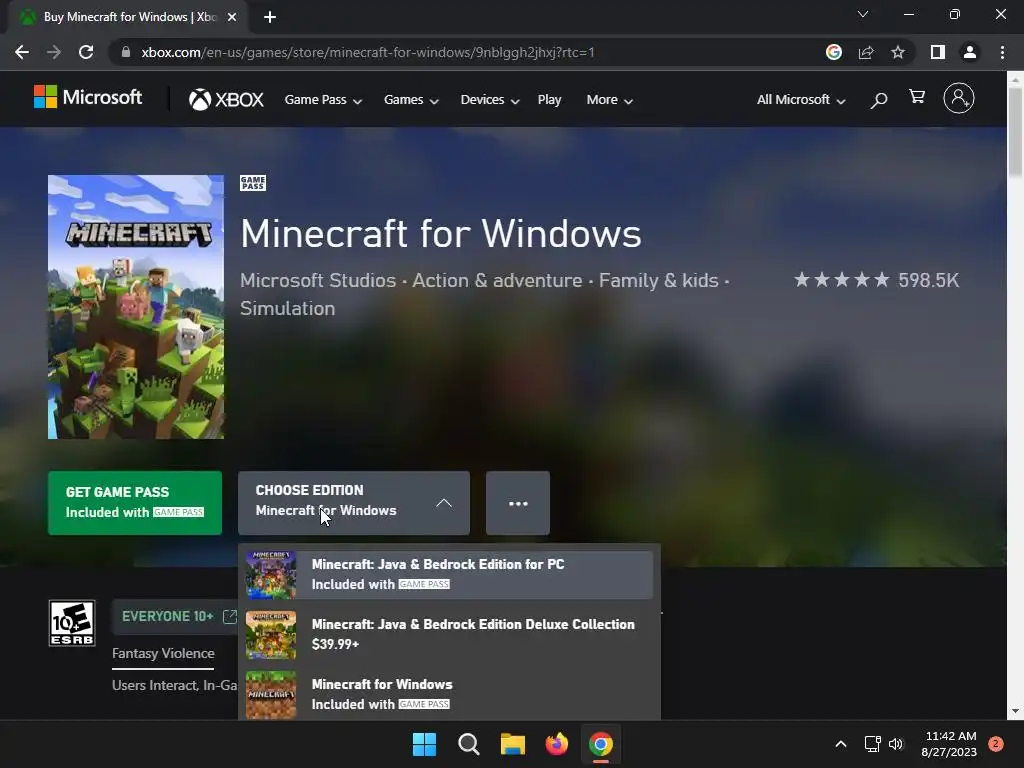Click the browser forward arrow

54,52
